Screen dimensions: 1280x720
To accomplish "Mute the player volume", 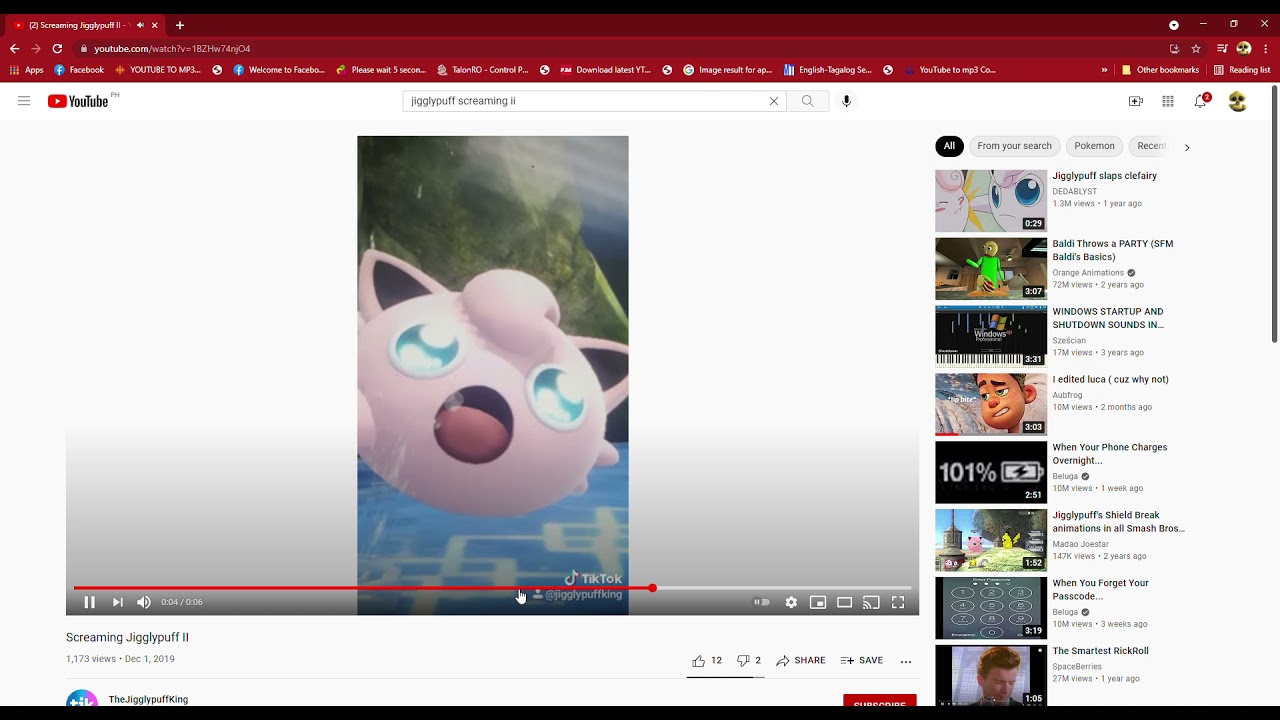I will 144,602.
